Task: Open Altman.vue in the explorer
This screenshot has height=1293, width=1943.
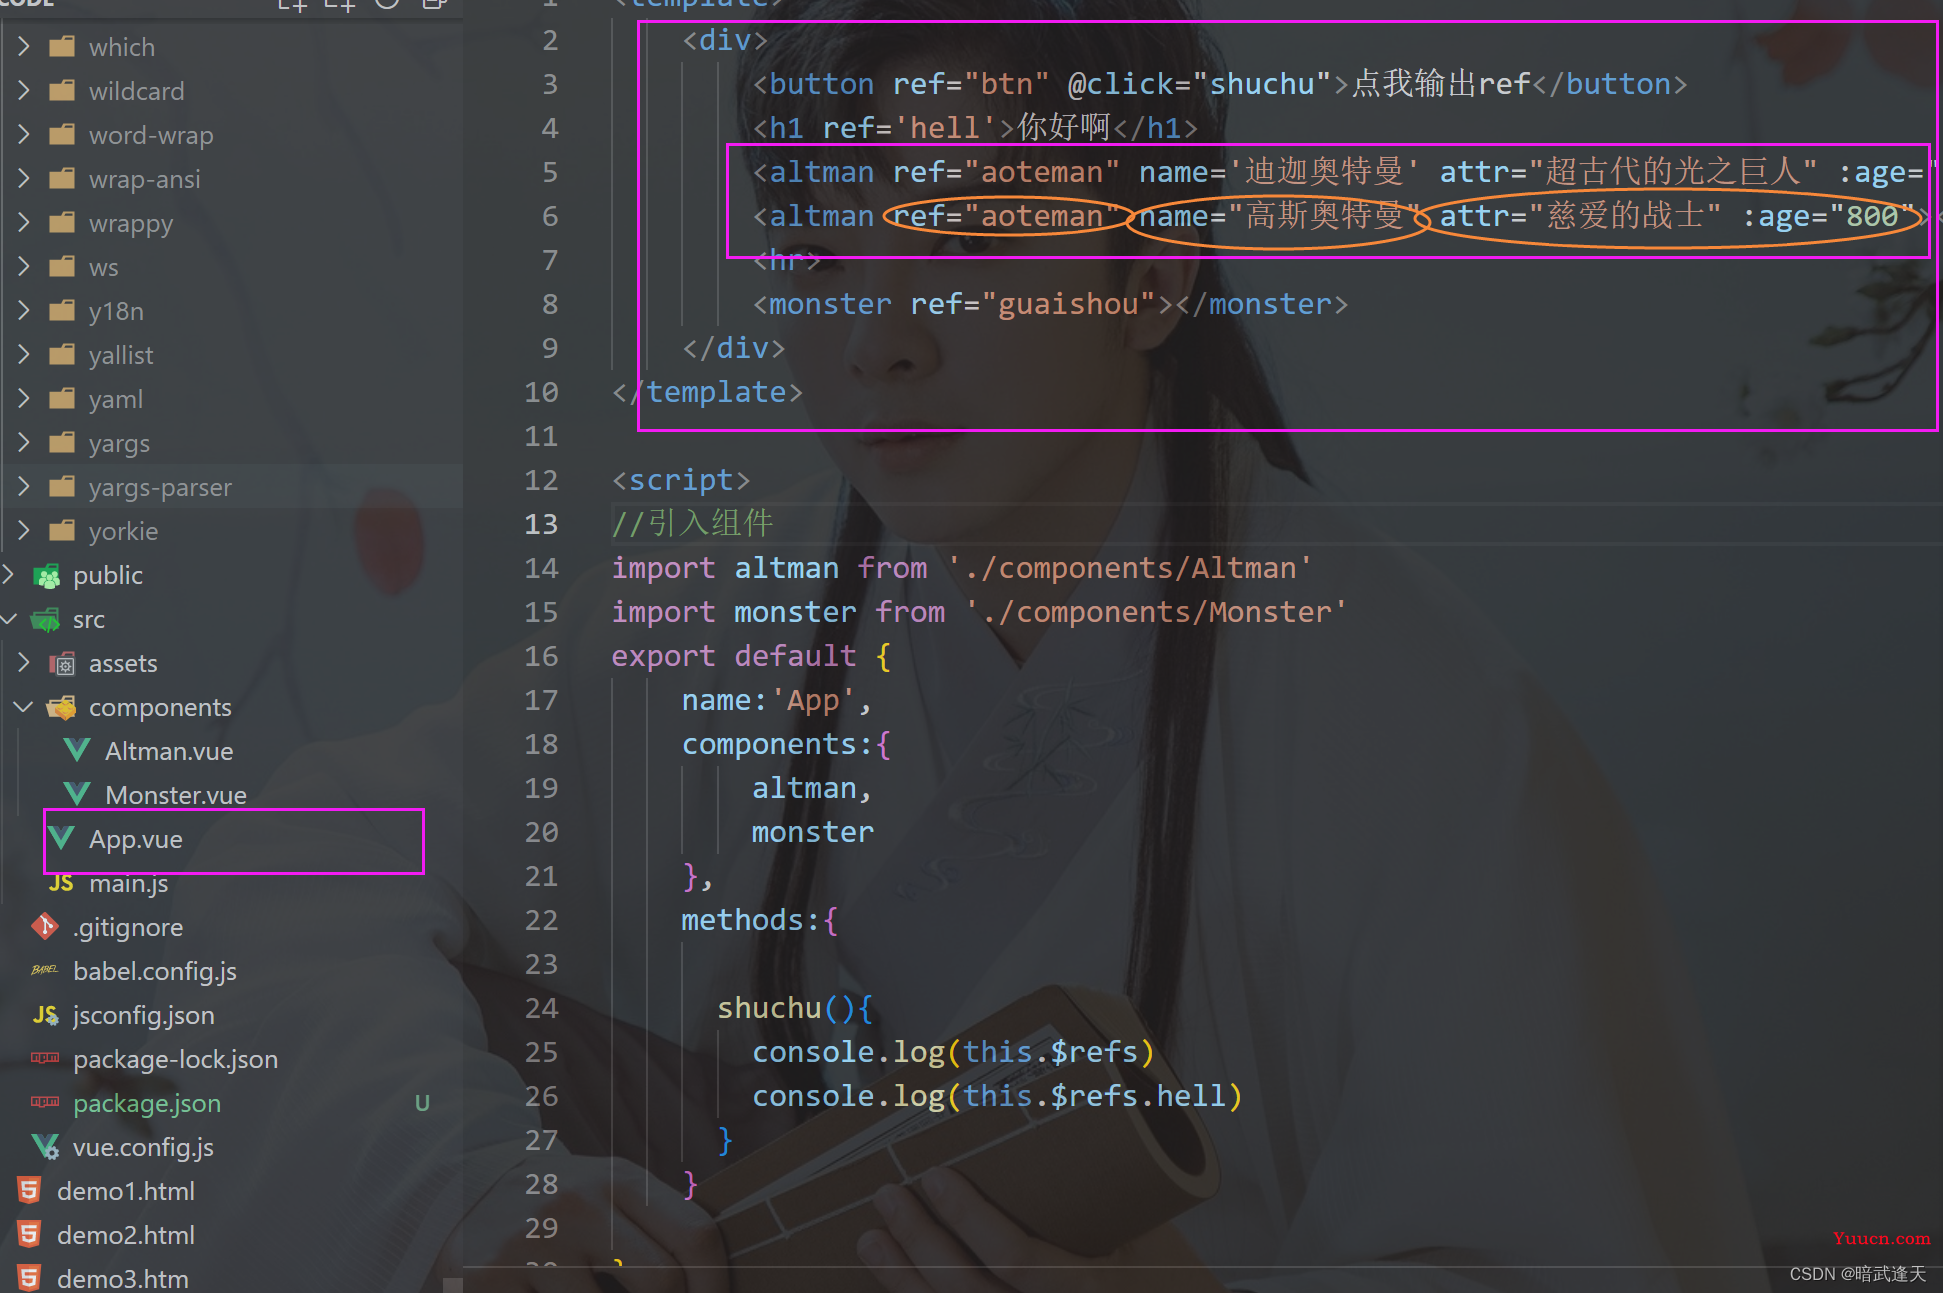Action: coord(169,751)
